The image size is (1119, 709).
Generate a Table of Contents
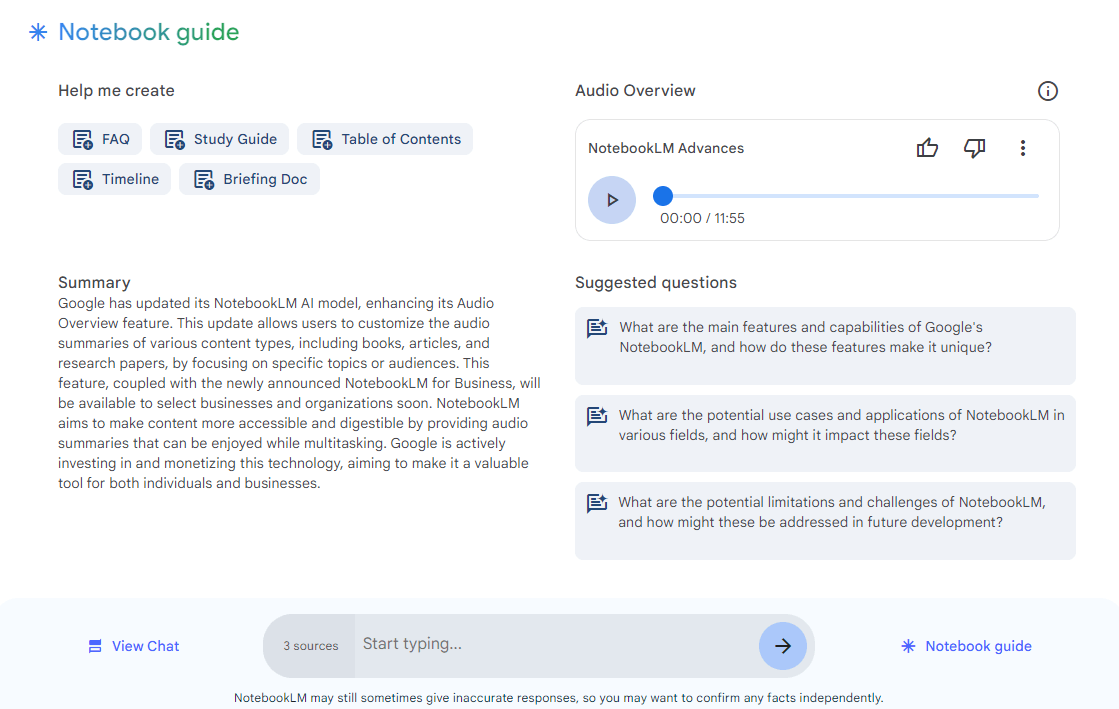coord(385,139)
